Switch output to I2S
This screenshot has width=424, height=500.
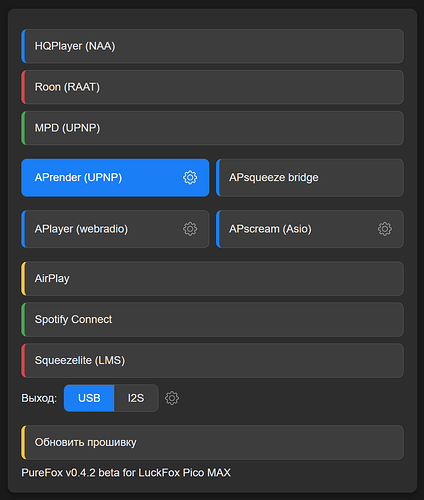click(136, 398)
